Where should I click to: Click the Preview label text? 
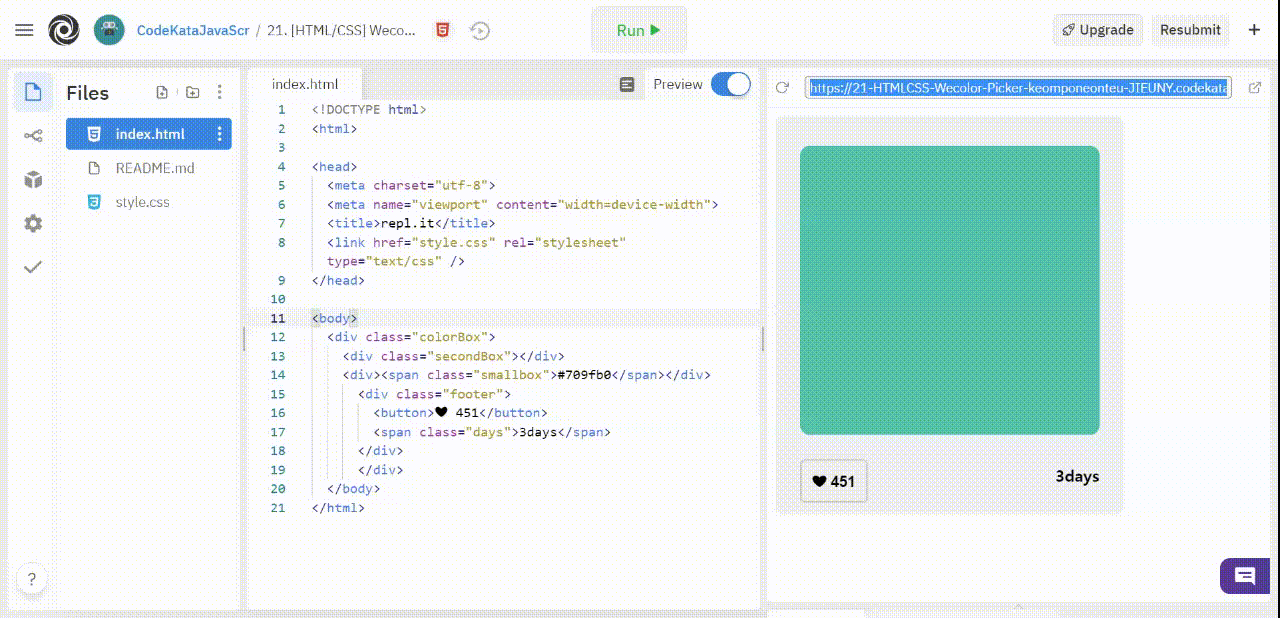(x=678, y=84)
